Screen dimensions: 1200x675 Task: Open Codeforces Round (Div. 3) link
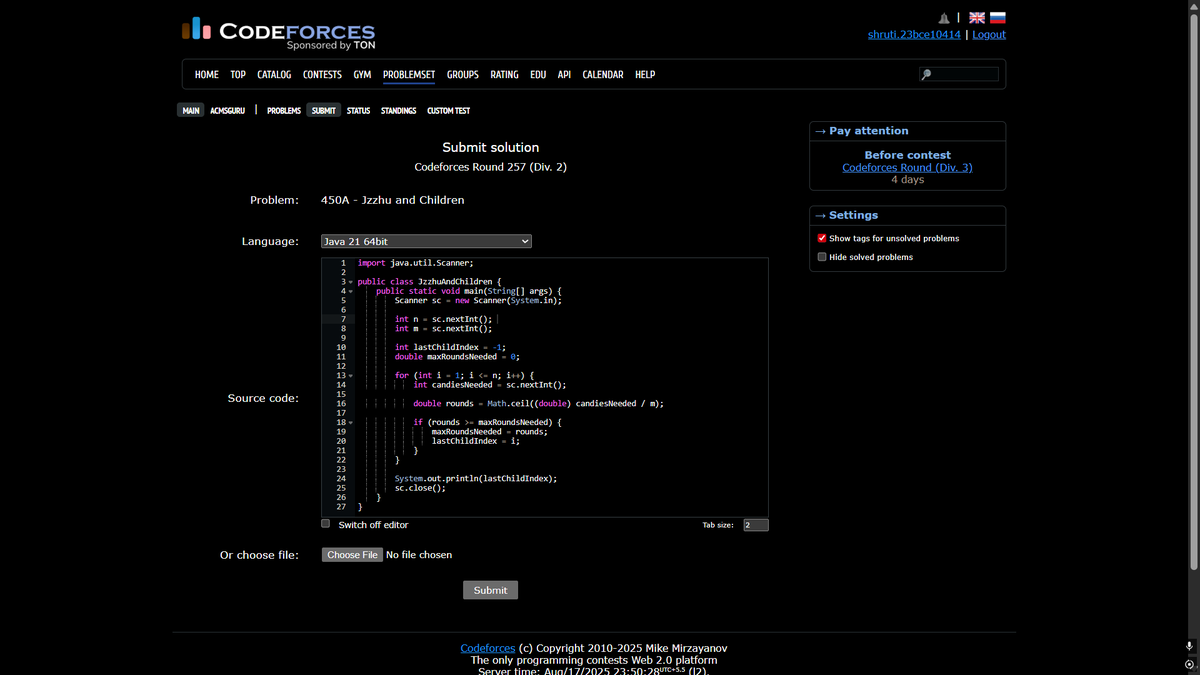[907, 168]
